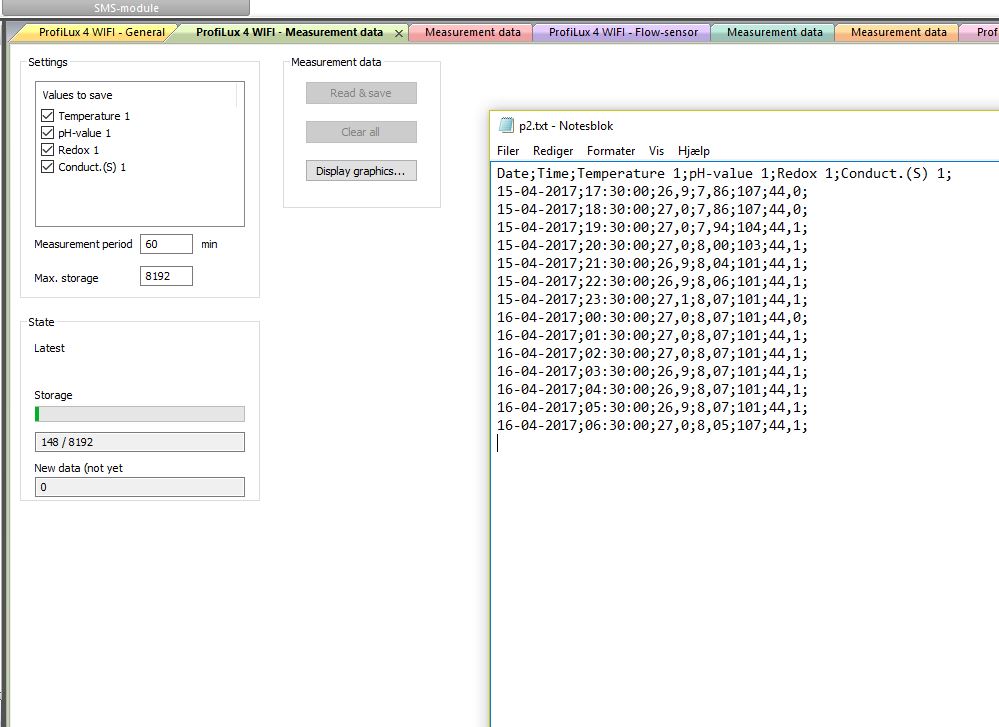Uncheck the Temperature 1 checkbox
Screen dimensions: 999x727
coord(47,116)
